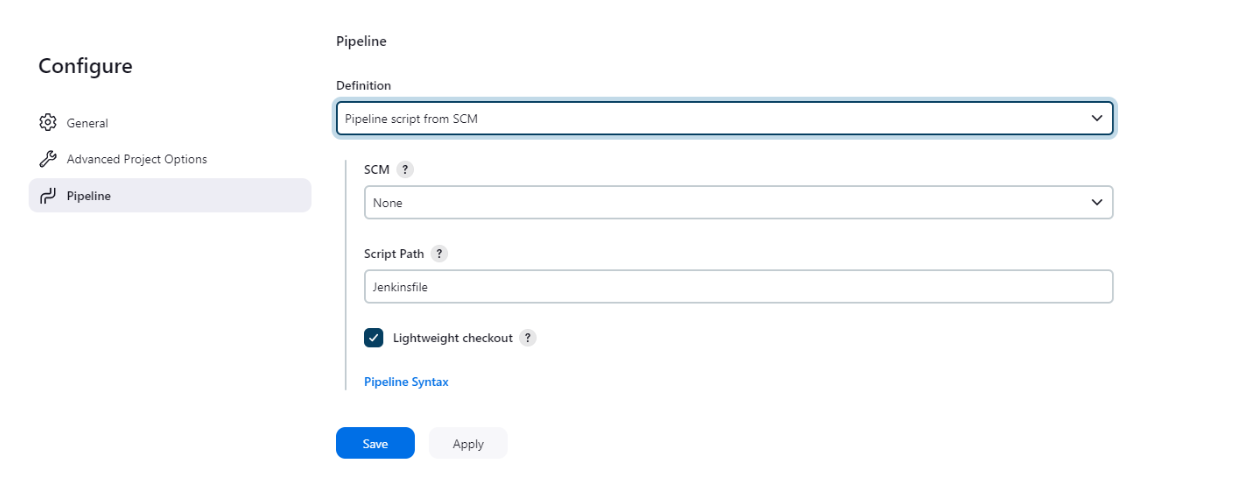
Task: Toggle via the Lightweight checkout label text
Action: coord(453,338)
